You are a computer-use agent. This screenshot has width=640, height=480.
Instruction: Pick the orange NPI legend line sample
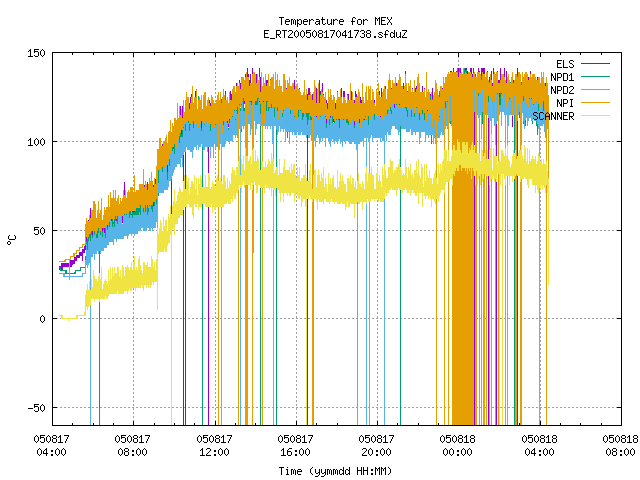[x=595, y=103]
